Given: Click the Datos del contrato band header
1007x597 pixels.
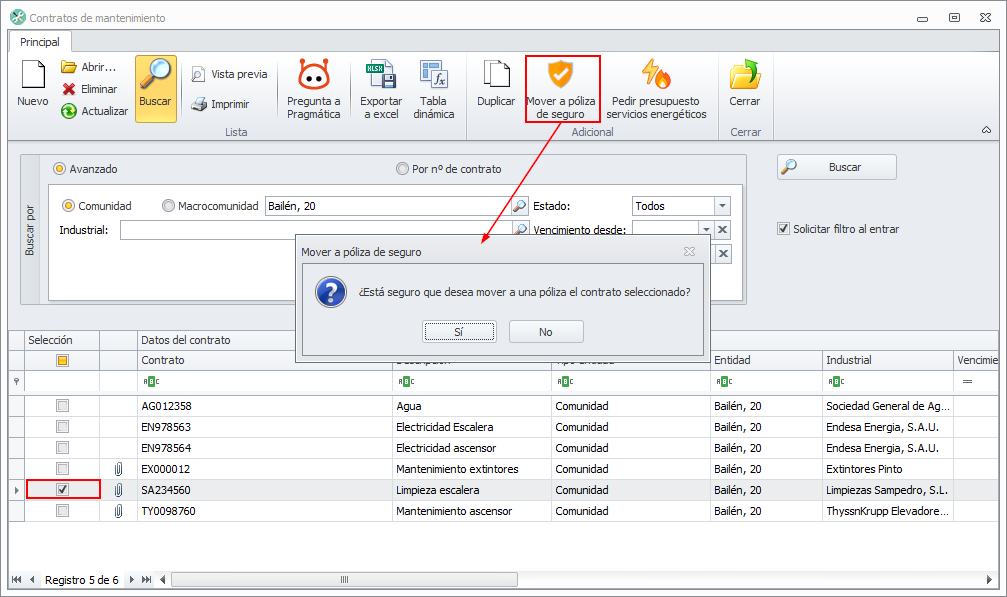Looking at the screenshot, I should [x=186, y=340].
